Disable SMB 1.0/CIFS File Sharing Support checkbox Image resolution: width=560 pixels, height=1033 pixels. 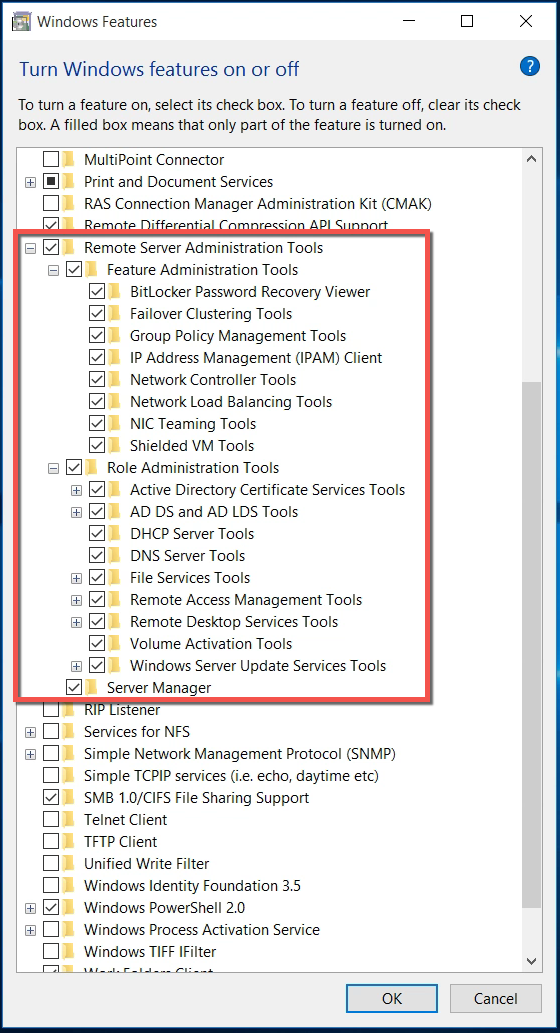[x=51, y=798]
